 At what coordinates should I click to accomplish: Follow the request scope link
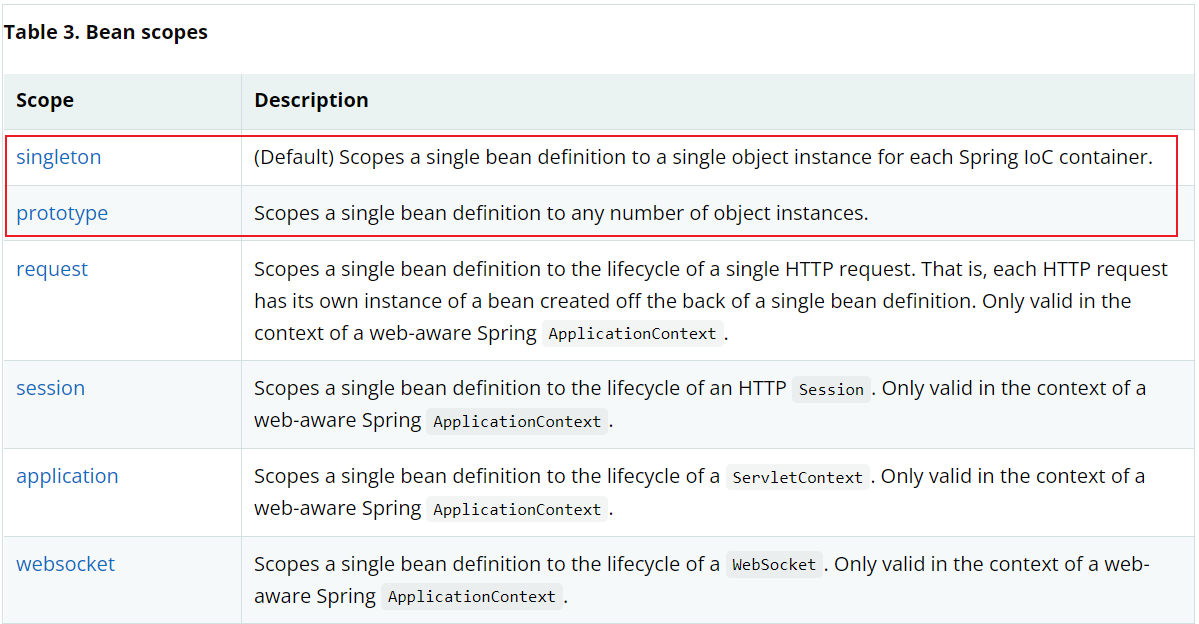52,269
